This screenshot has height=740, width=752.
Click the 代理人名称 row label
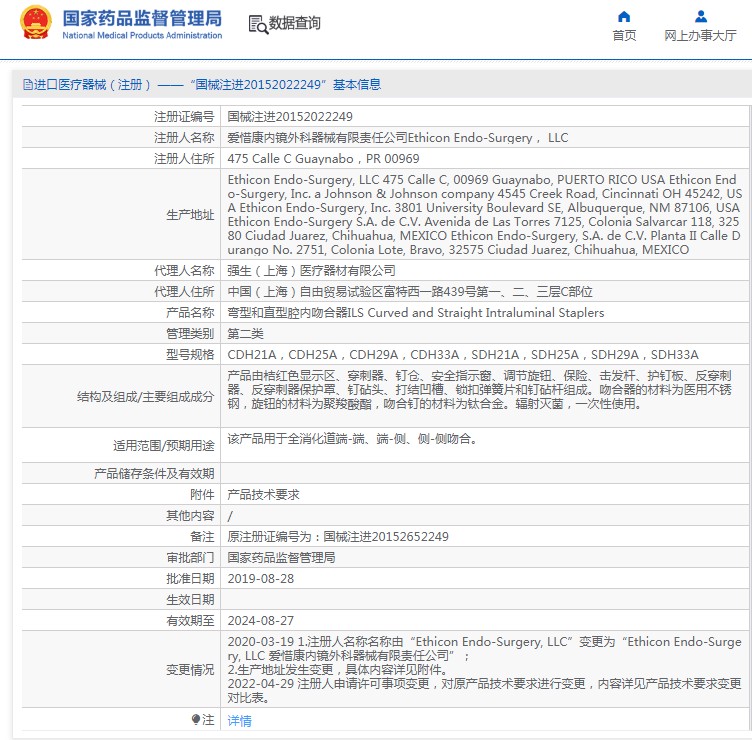coord(184,271)
